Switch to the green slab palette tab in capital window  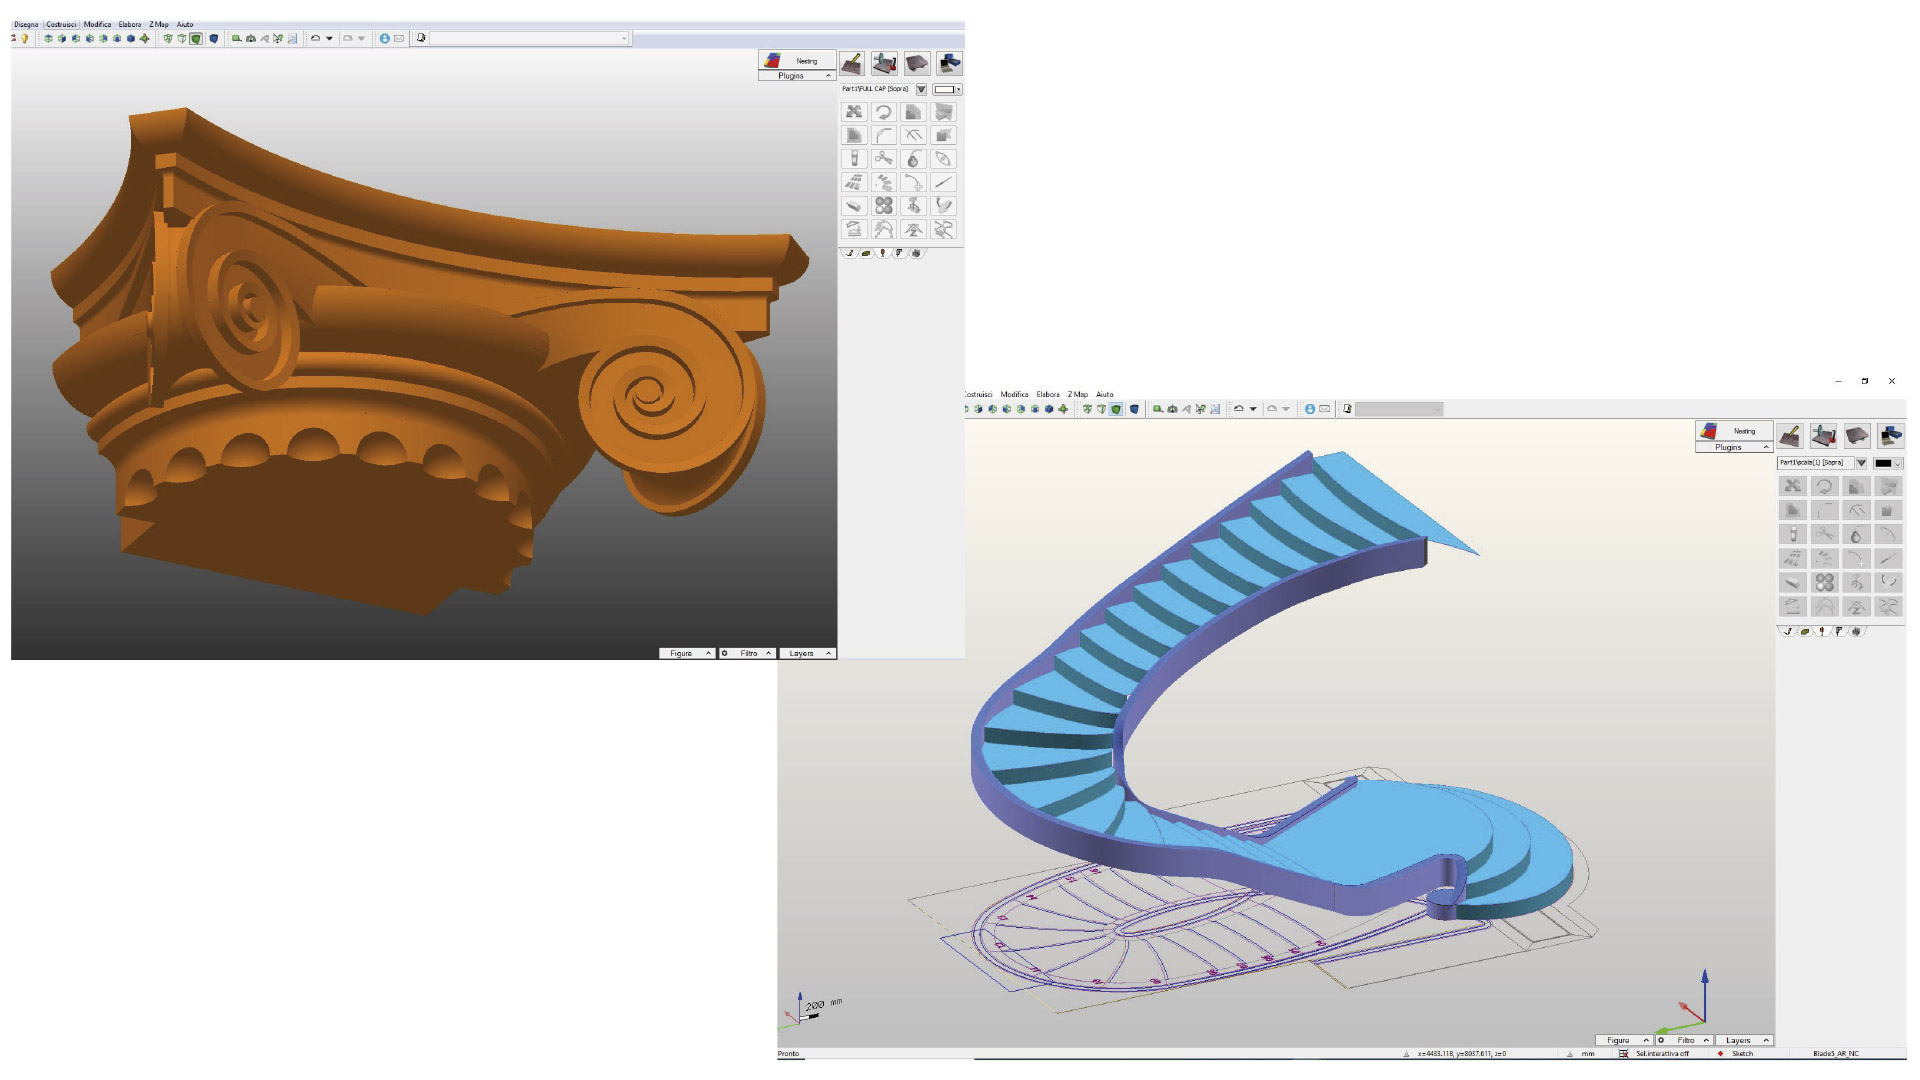coord(866,253)
